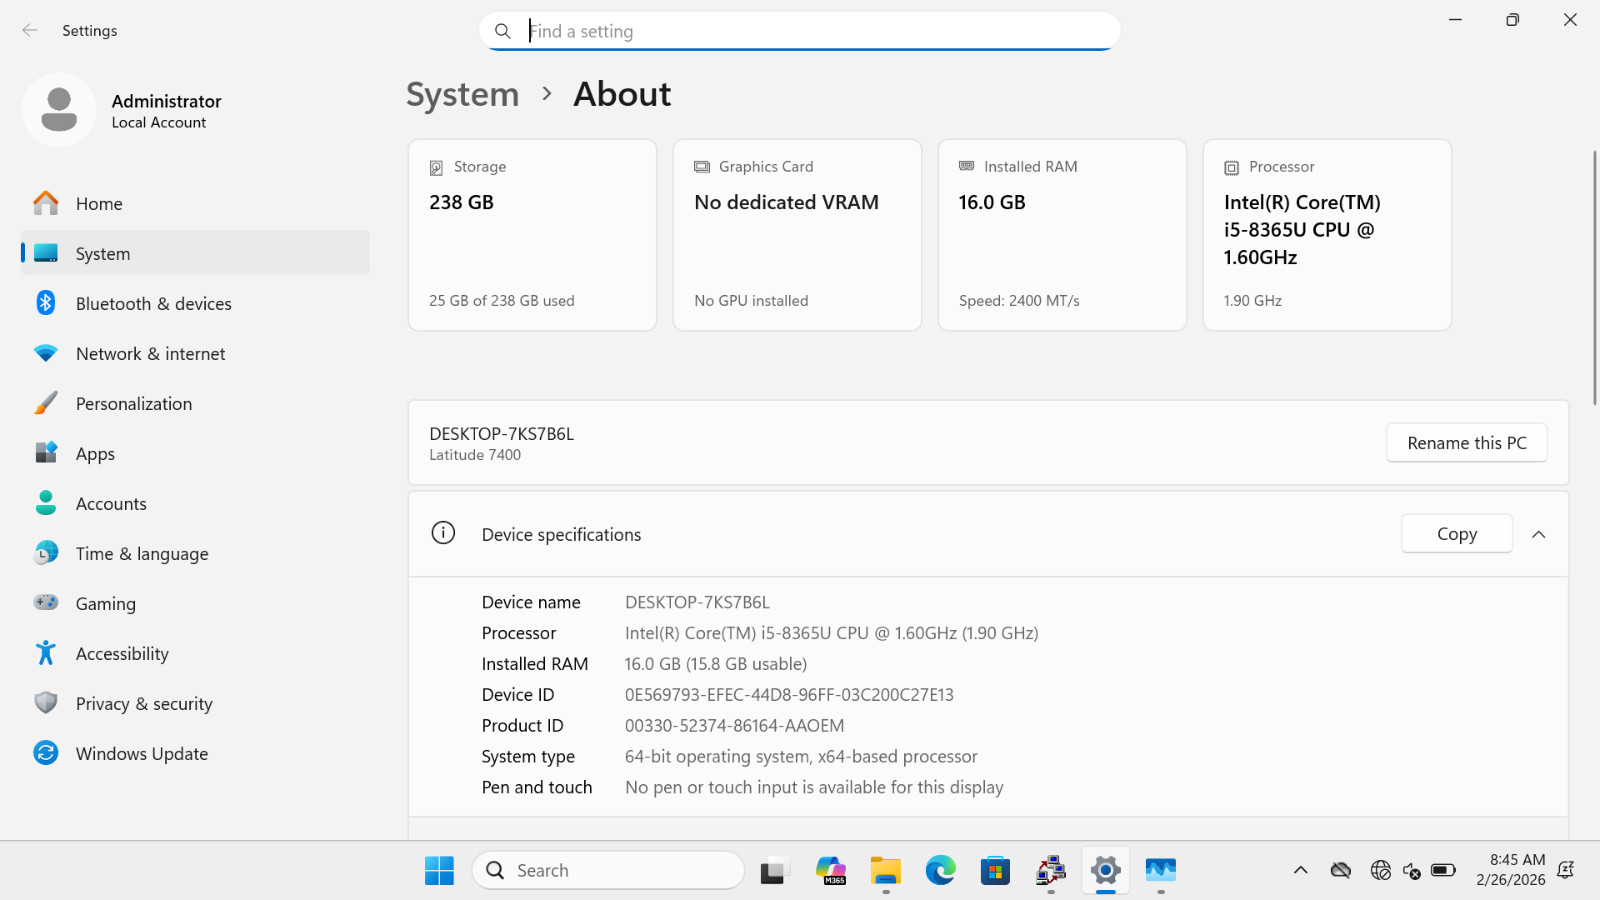Click the back arrow in Settings
This screenshot has width=1600, height=900.
coord(30,30)
